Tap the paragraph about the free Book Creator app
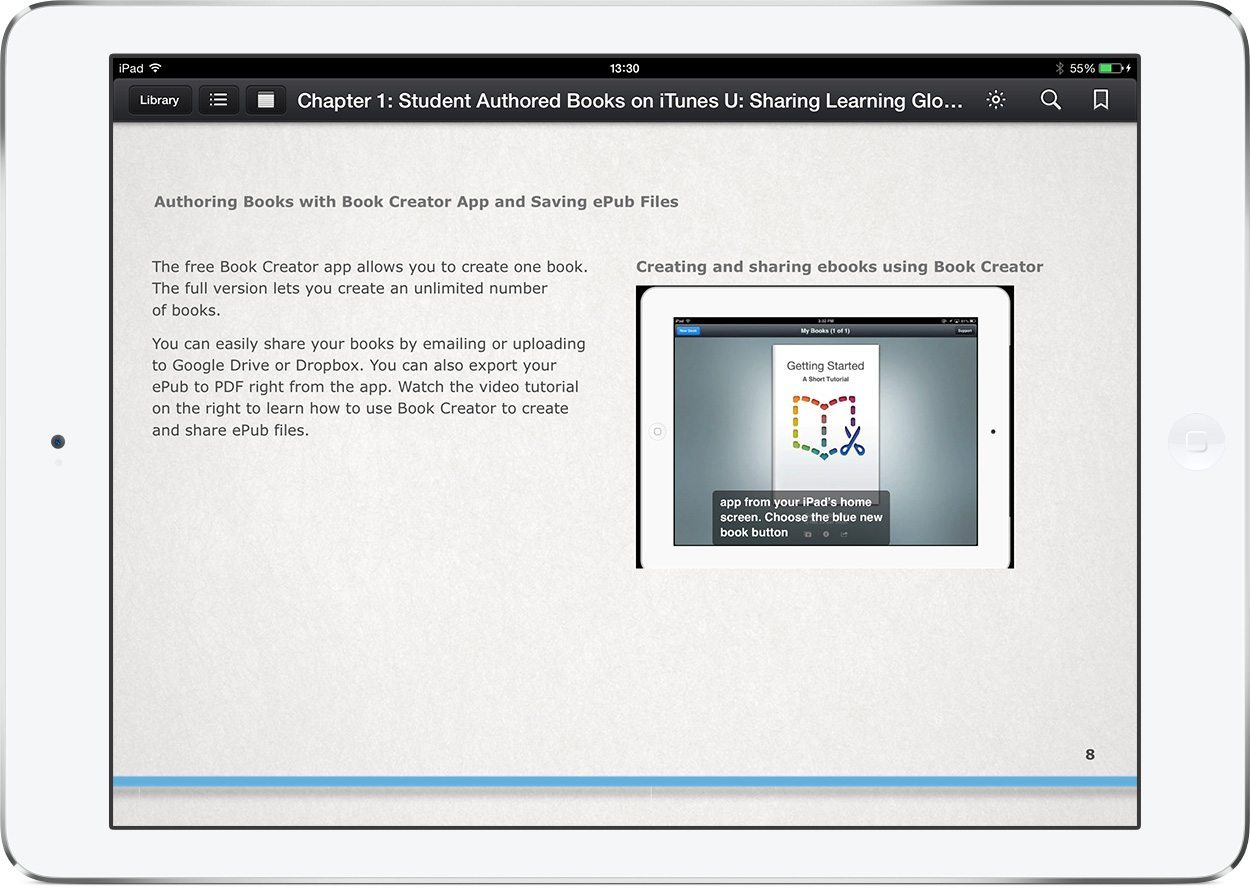 click(x=370, y=288)
